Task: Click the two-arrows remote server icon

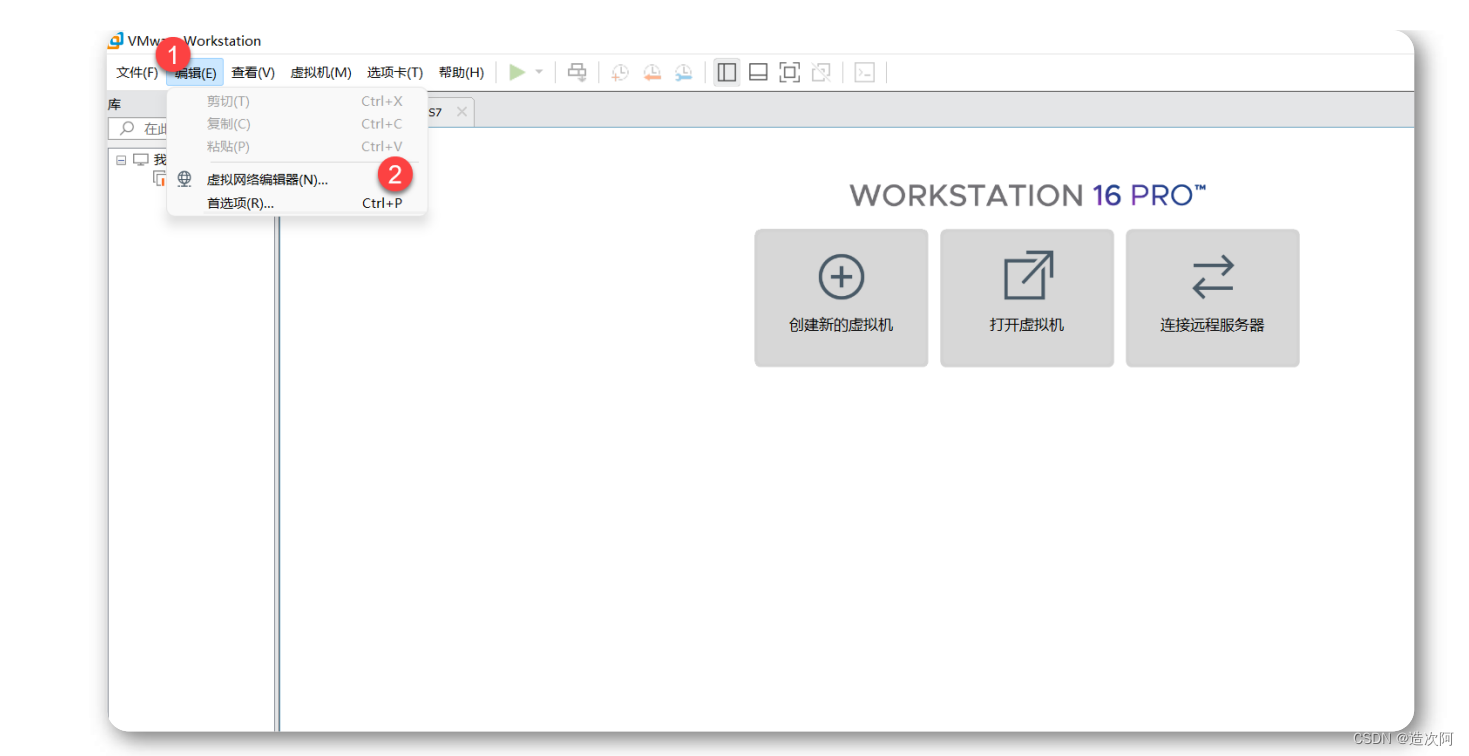Action: tap(1213, 277)
